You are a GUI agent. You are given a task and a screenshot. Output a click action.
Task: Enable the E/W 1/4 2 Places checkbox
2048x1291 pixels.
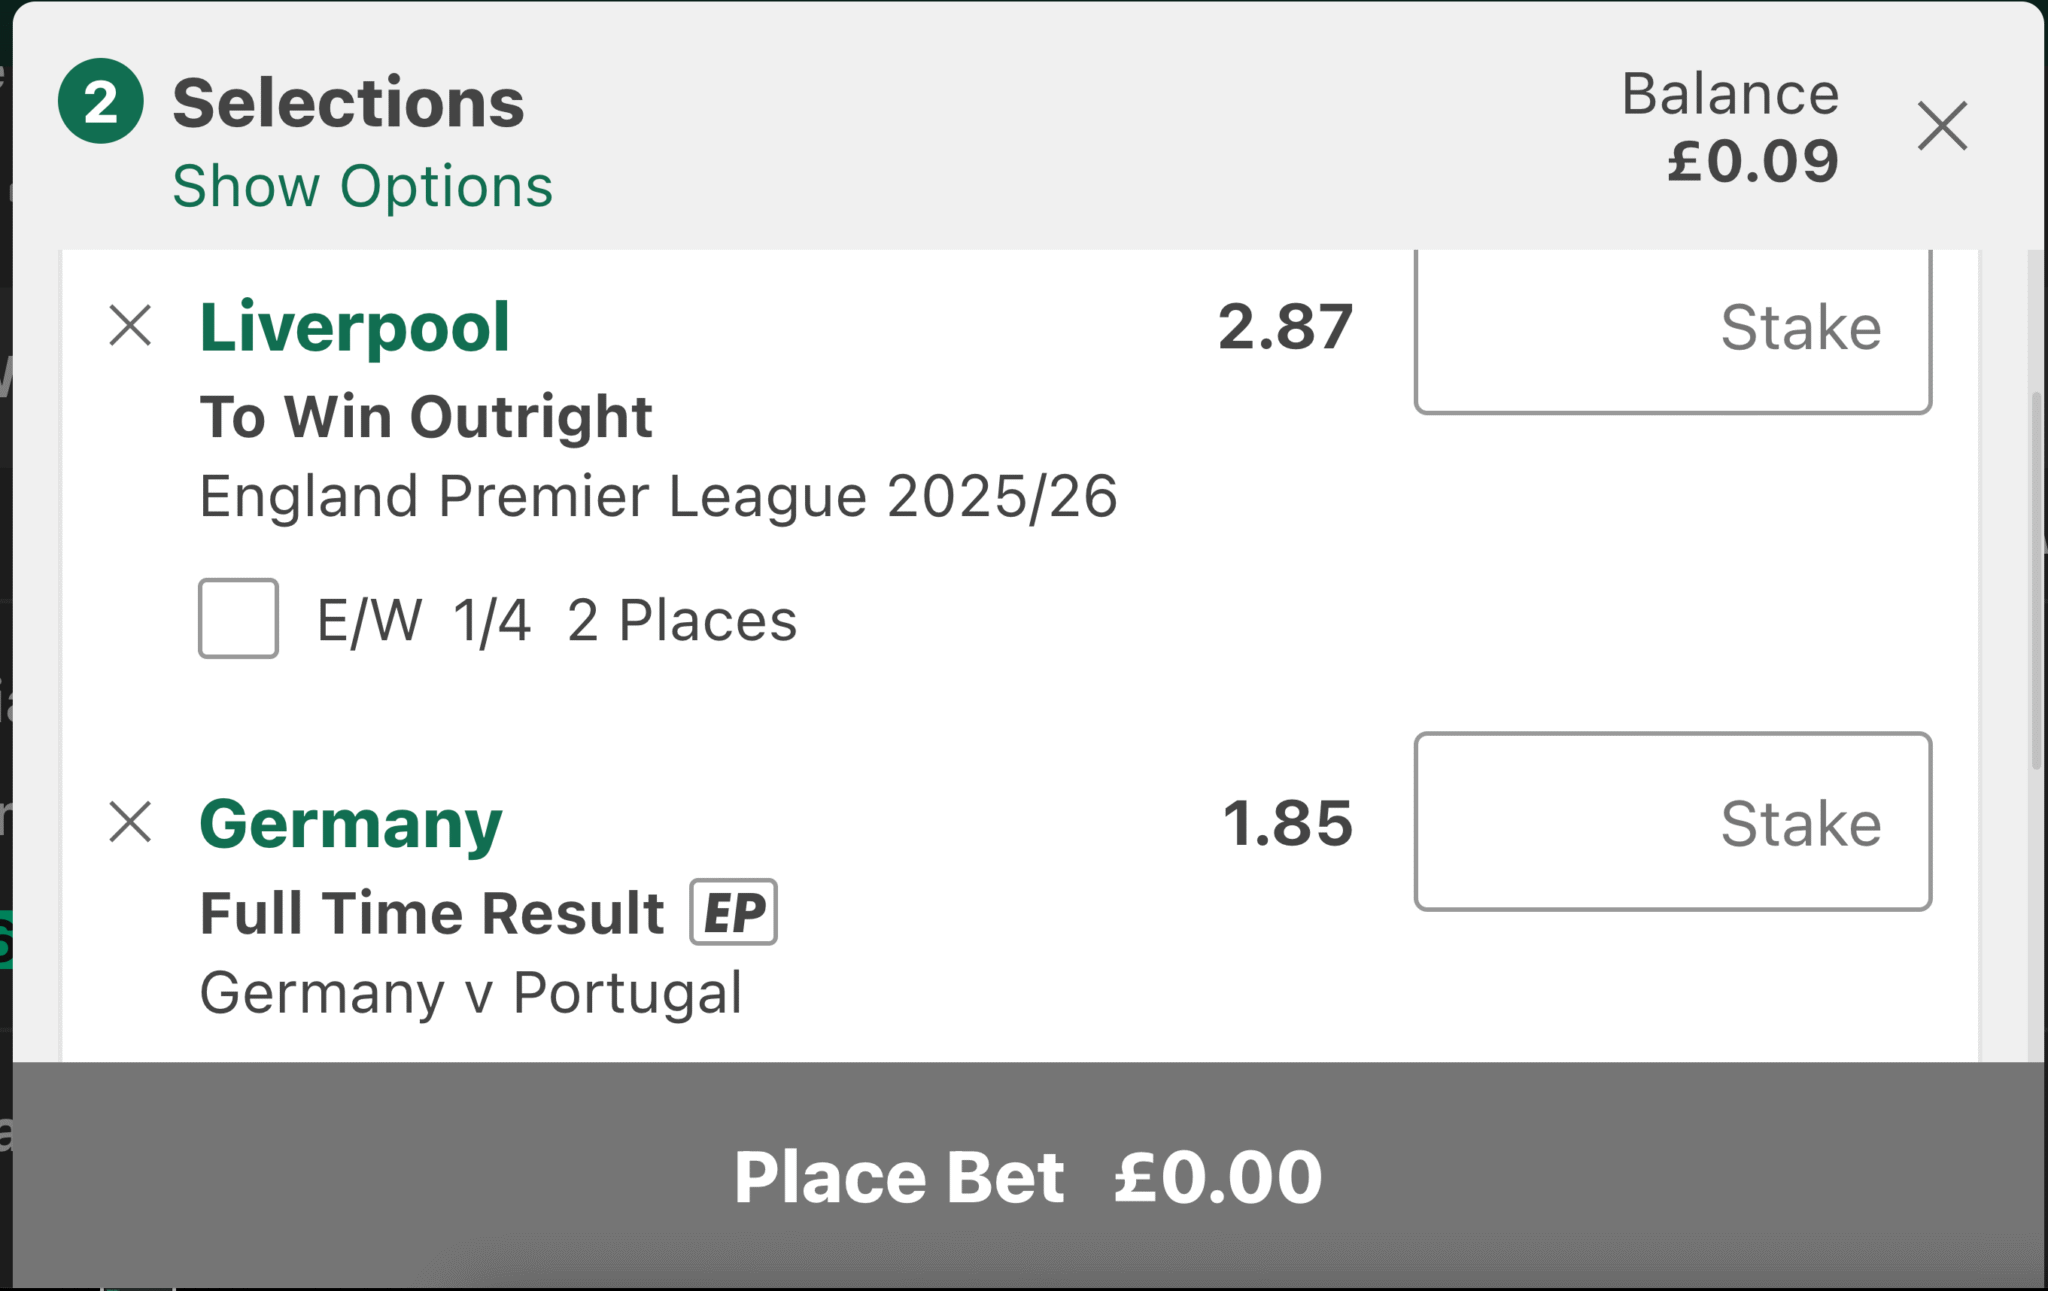[x=238, y=618]
